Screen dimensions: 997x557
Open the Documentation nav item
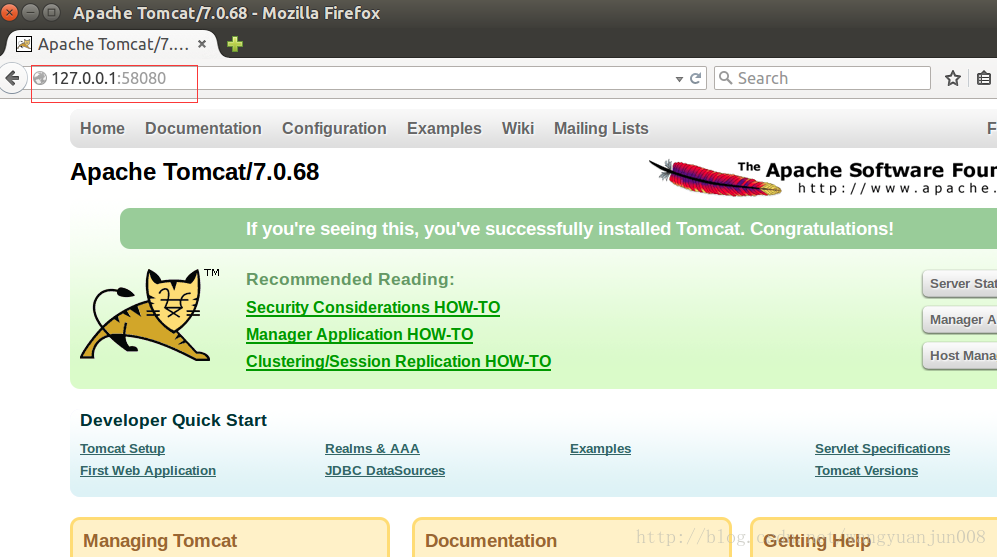(203, 128)
